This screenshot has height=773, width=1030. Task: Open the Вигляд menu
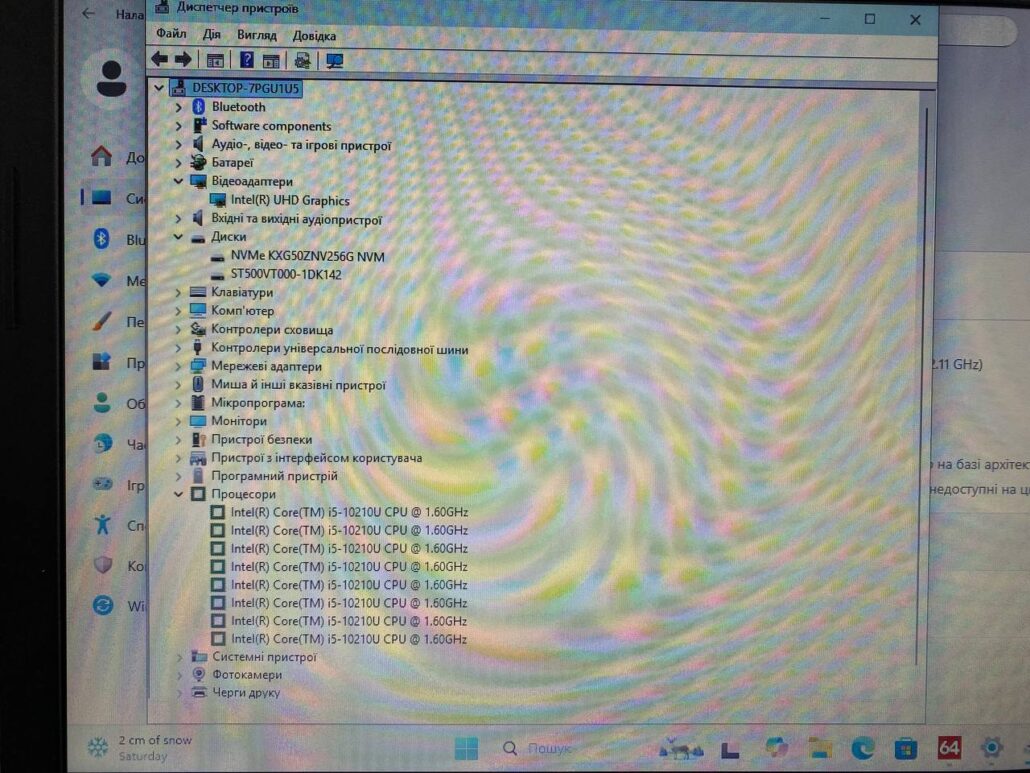click(x=257, y=35)
